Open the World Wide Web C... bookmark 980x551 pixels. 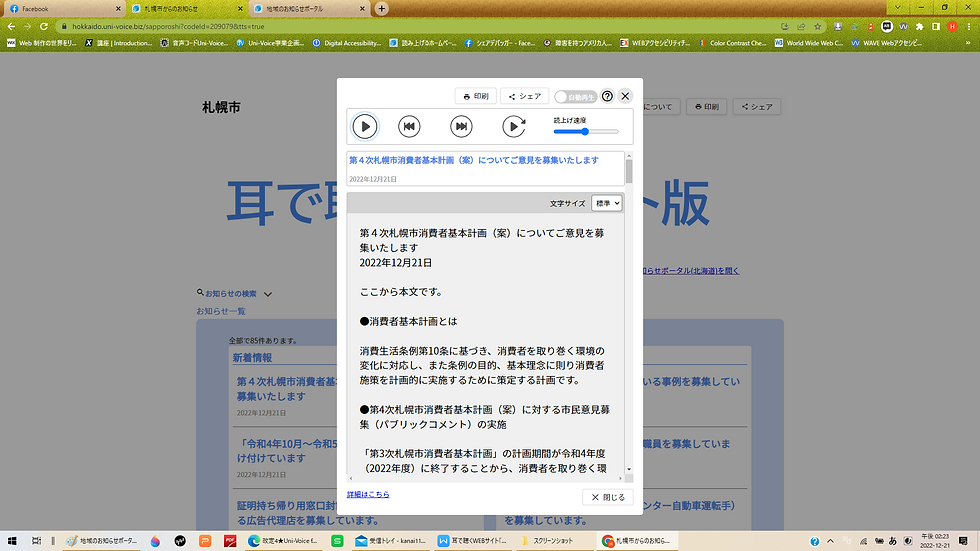pos(809,43)
